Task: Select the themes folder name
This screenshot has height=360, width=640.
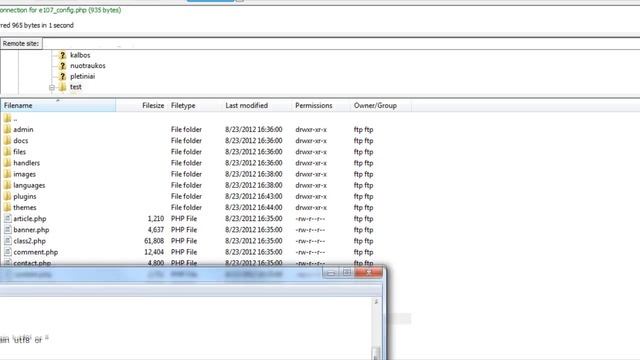Action: point(25,207)
